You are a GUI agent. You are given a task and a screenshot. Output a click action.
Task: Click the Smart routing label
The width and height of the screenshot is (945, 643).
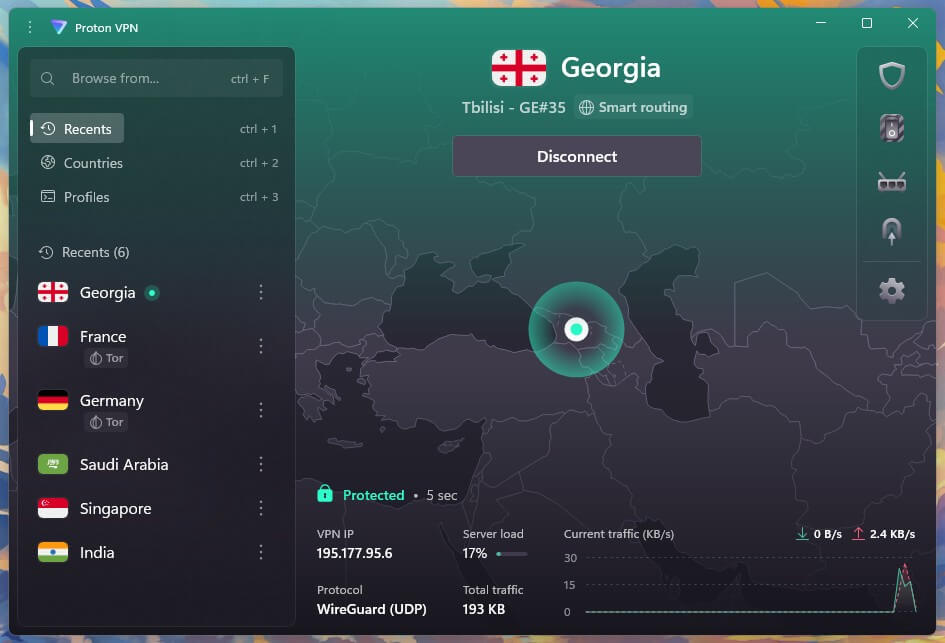(633, 107)
